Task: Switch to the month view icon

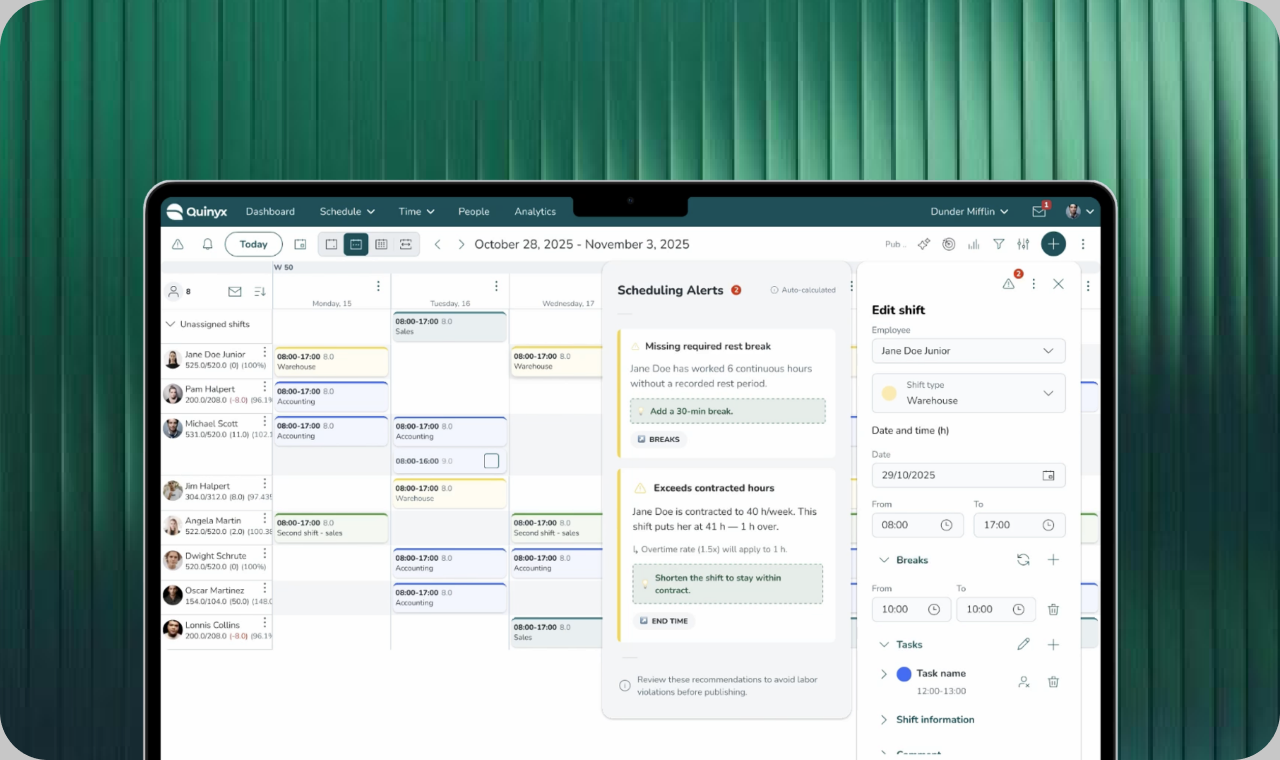Action: [x=381, y=244]
